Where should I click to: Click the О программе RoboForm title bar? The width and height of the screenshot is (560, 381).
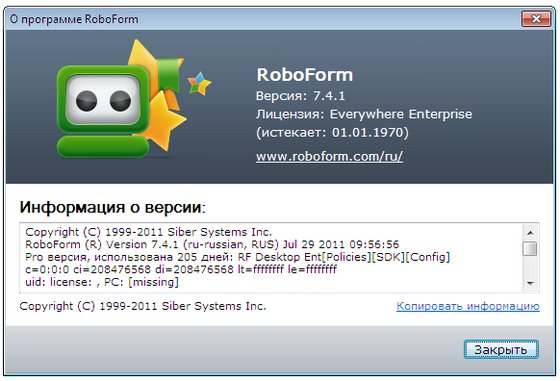click(261, 19)
